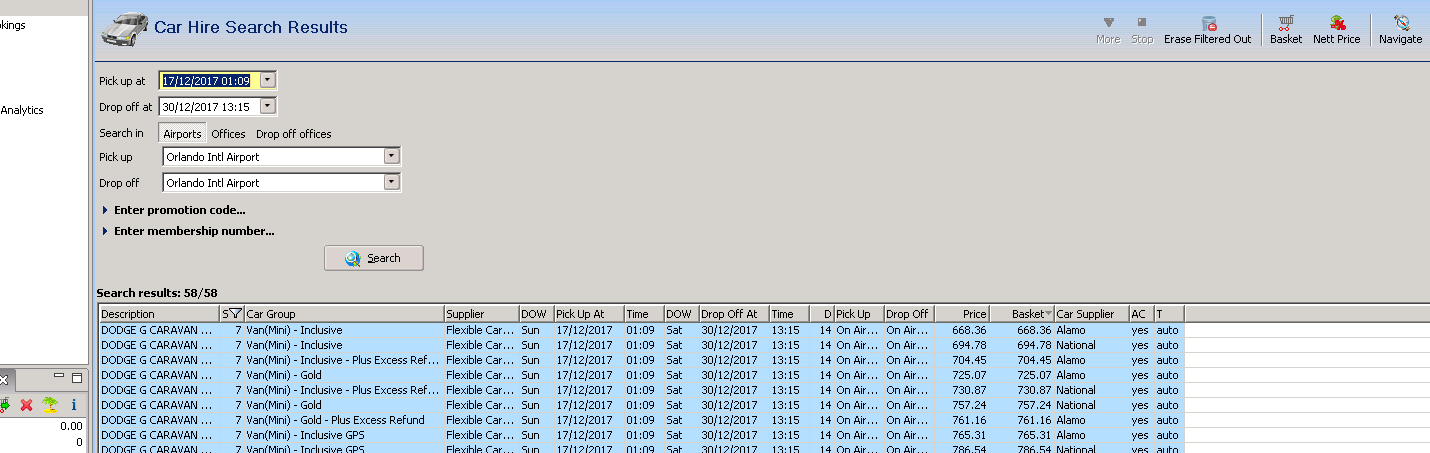Image resolution: width=1430 pixels, height=453 pixels.
Task: Open the Pick up at date dropdown
Action: 267,80
